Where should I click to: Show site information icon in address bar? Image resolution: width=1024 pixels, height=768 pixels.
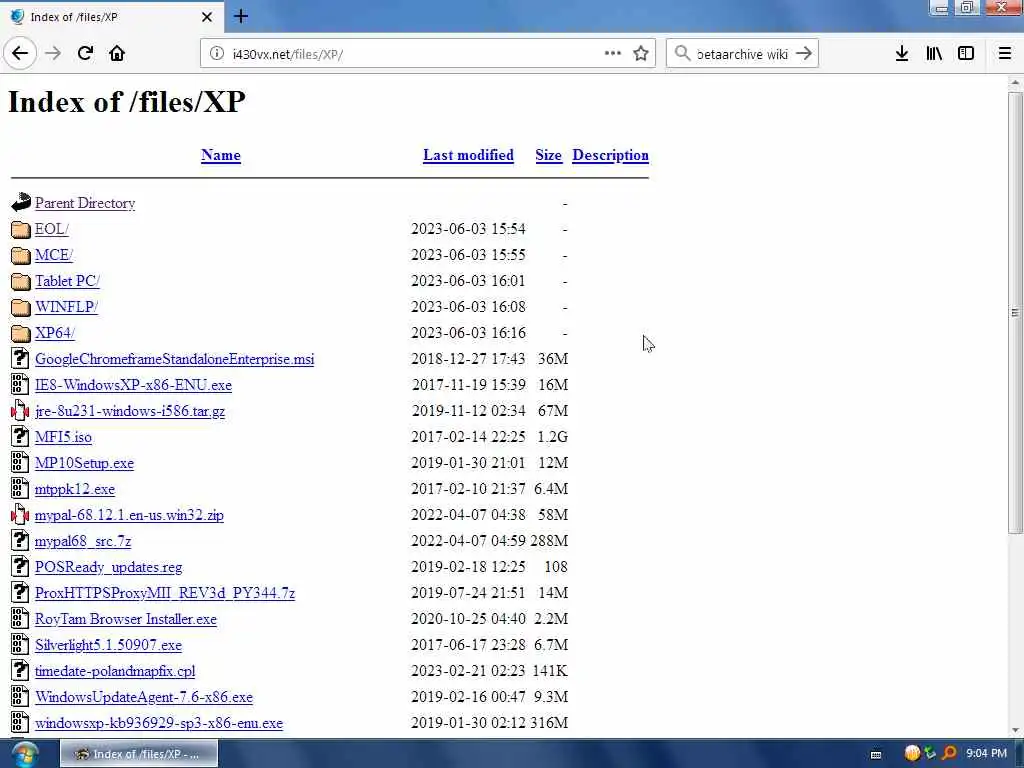(216, 54)
